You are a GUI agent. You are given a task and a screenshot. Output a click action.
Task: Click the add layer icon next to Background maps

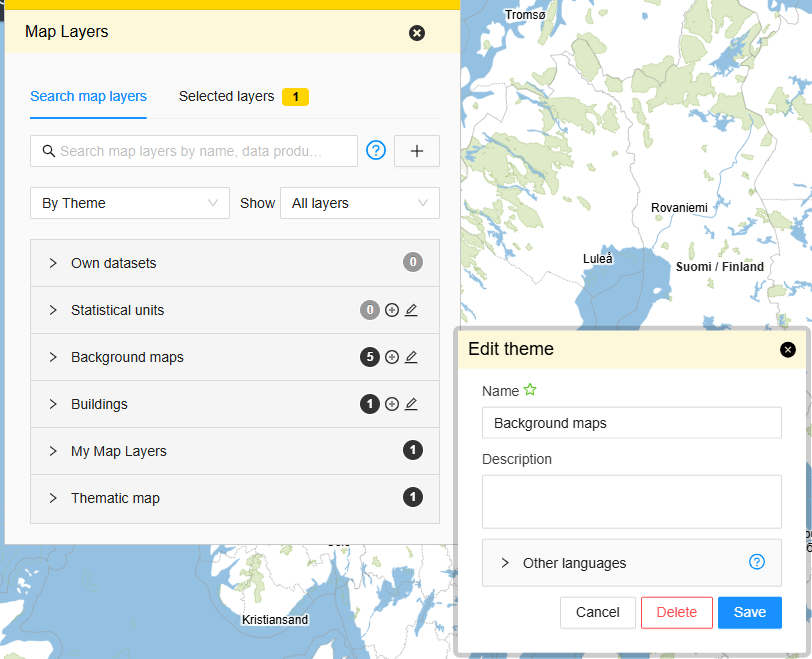tap(392, 357)
